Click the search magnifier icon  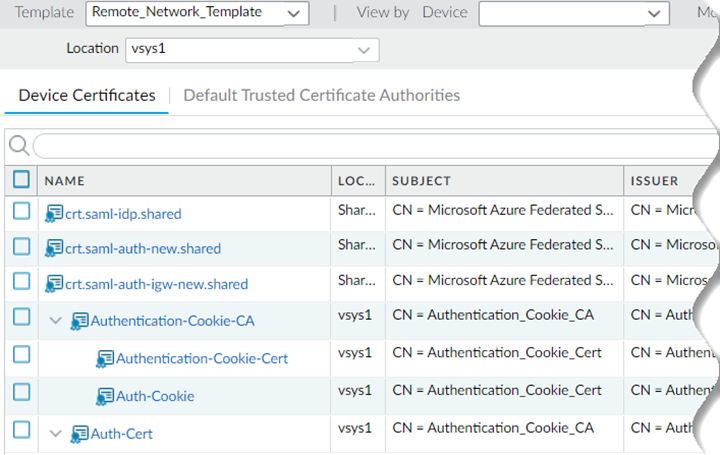pyautogui.click(x=18, y=147)
